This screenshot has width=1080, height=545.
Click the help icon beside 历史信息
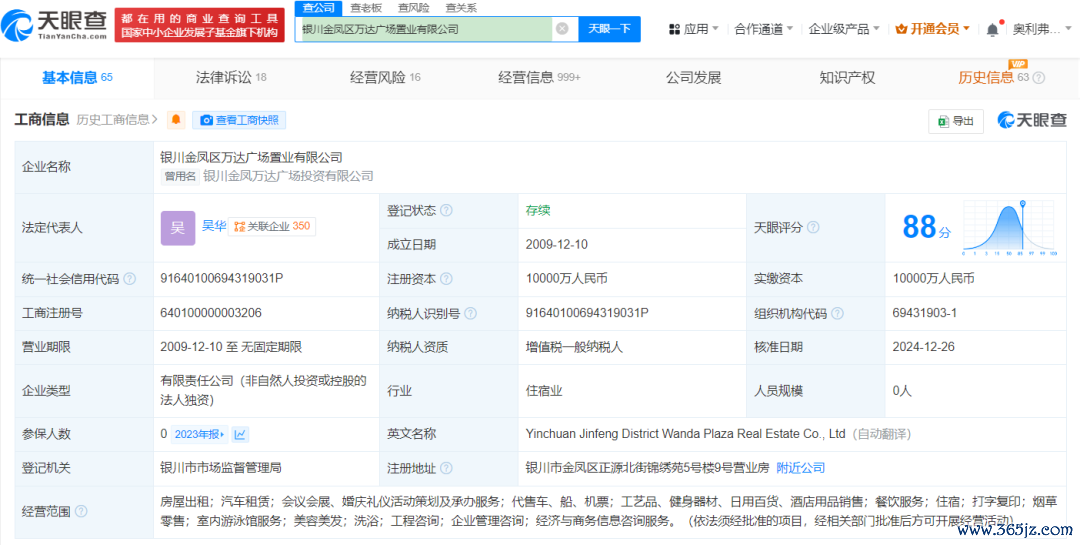[x=1039, y=78]
